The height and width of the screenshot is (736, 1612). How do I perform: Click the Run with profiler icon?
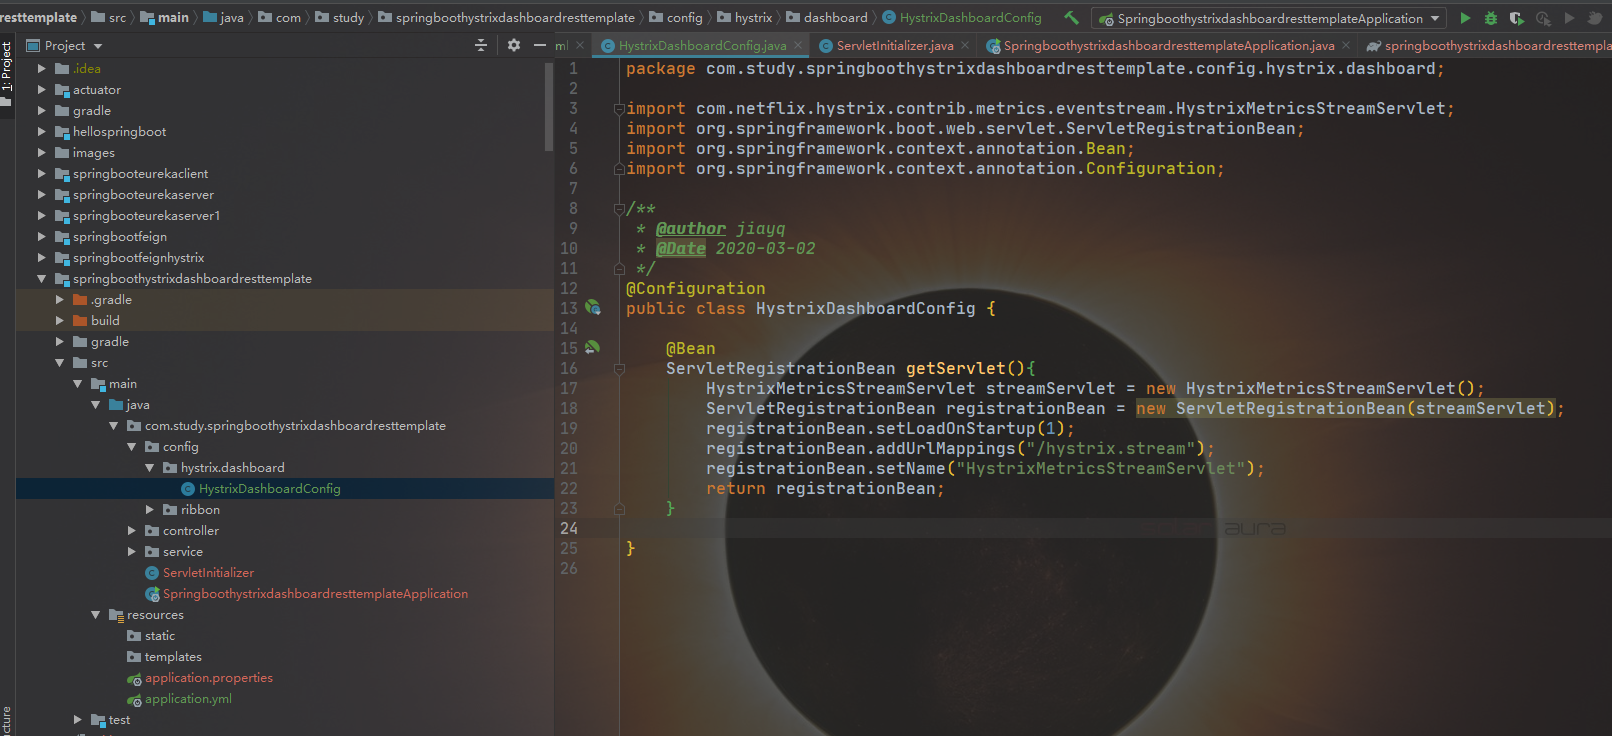tap(1543, 18)
